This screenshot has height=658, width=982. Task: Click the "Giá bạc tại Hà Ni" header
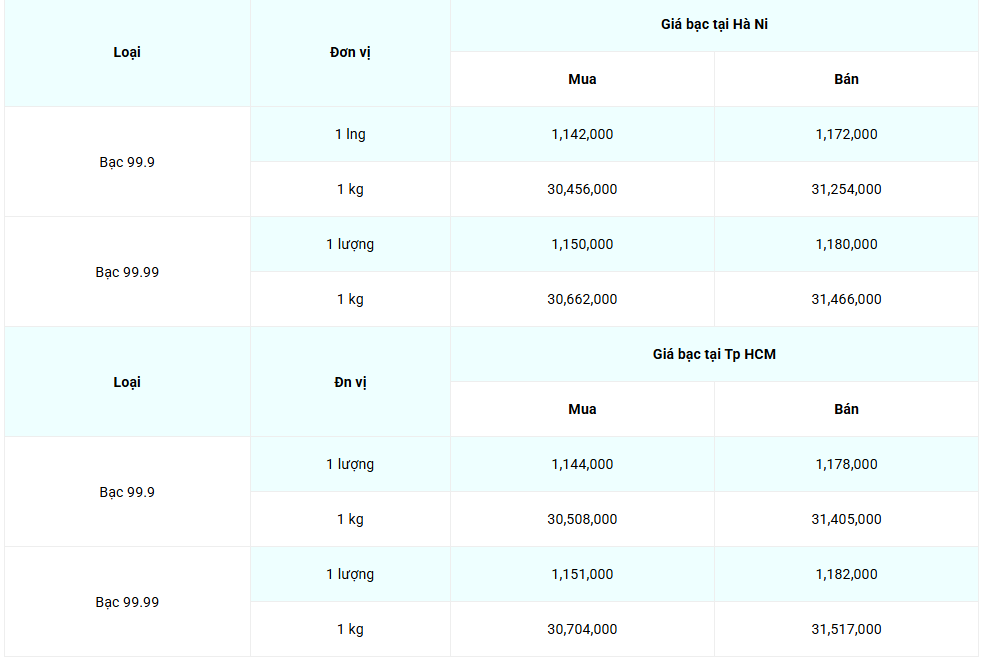click(714, 25)
